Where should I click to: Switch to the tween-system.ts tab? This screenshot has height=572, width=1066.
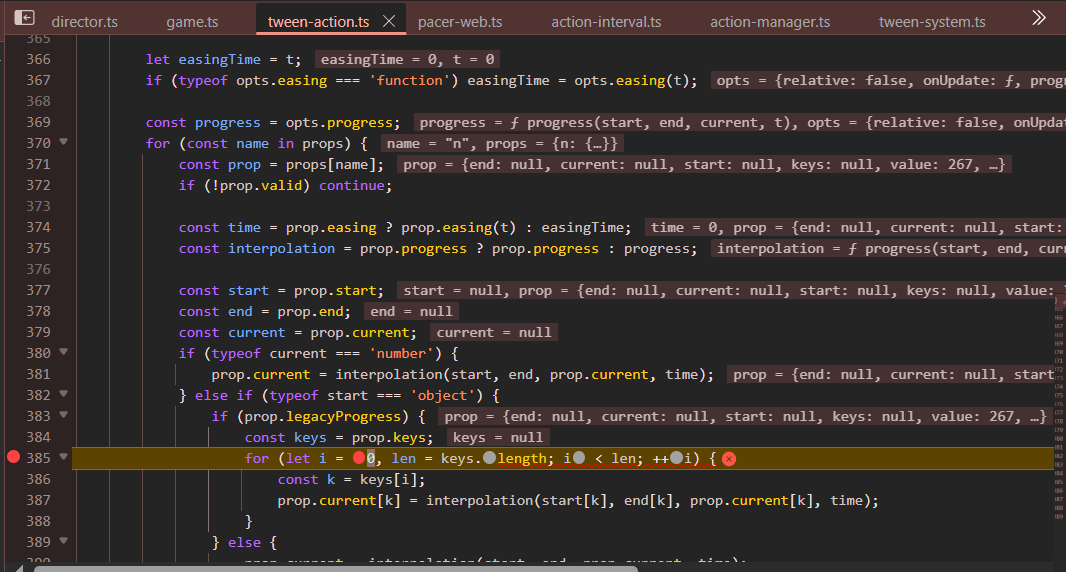[932, 22]
